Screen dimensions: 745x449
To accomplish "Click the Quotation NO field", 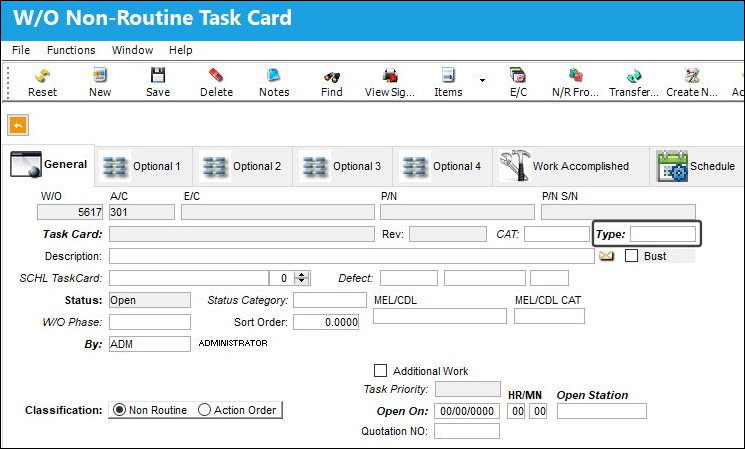I will pos(467,431).
